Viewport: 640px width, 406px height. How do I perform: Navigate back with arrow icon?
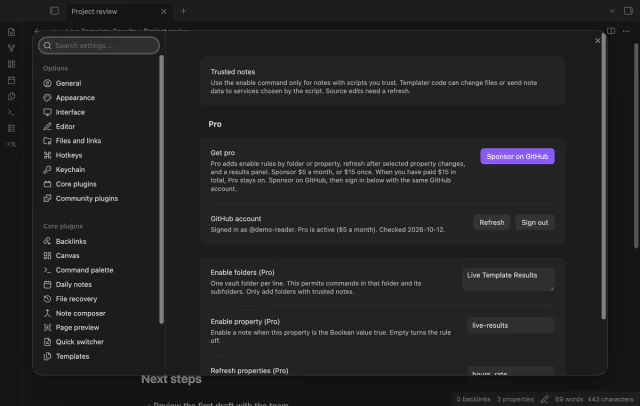(x=37, y=31)
